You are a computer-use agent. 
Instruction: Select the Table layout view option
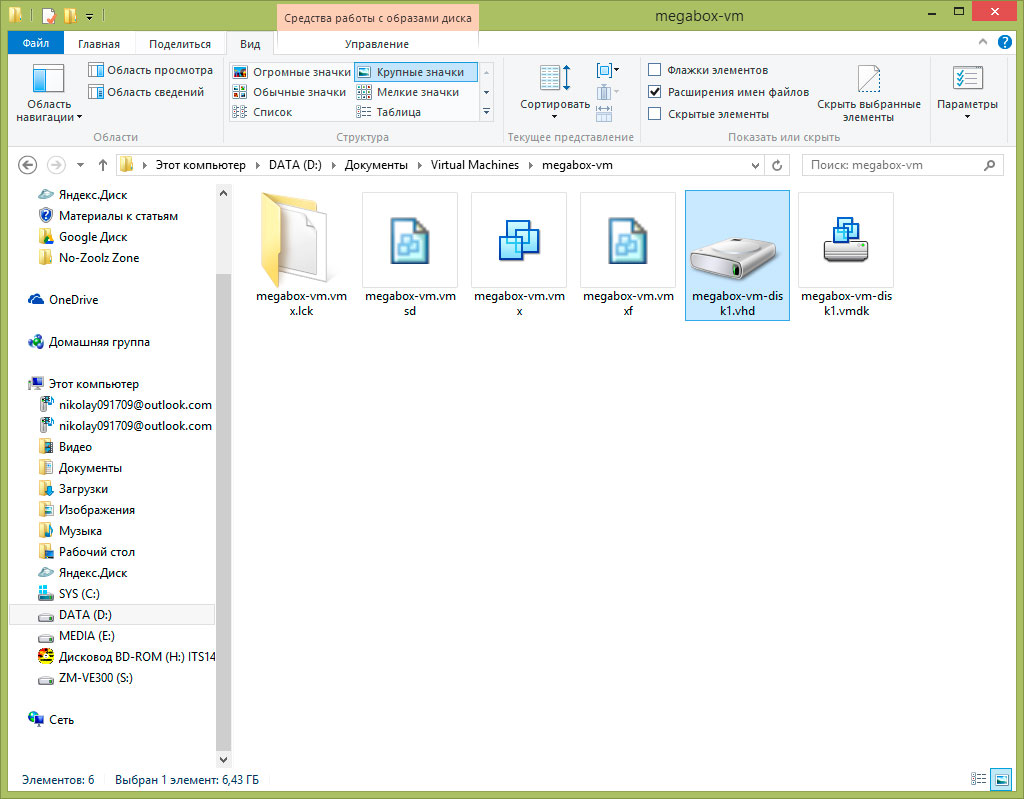pyautogui.click(x=398, y=112)
